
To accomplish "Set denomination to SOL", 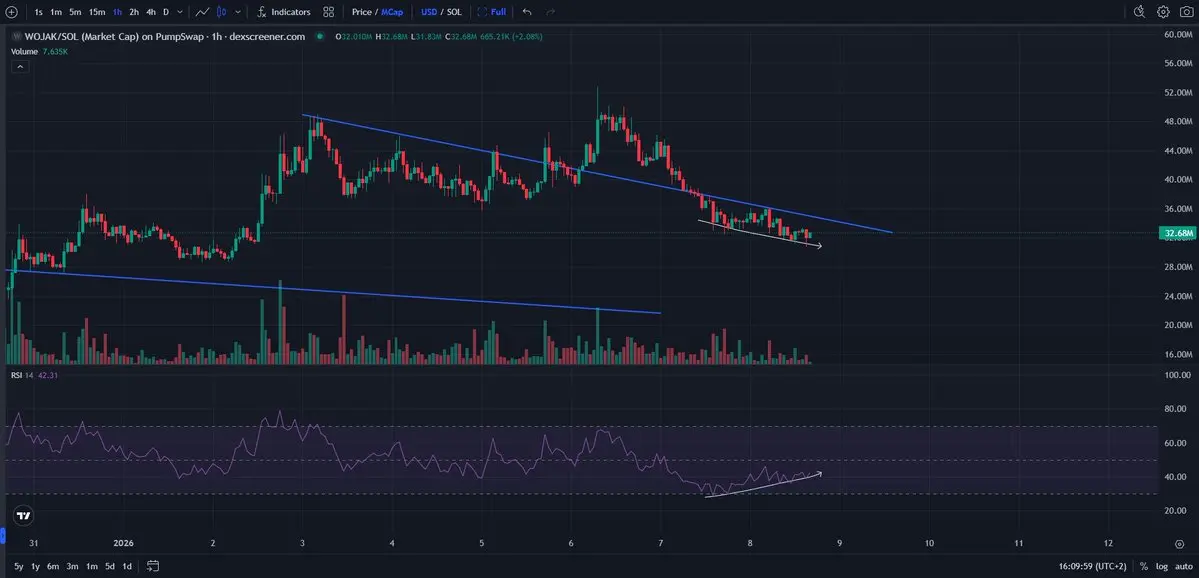I will (x=454, y=12).
